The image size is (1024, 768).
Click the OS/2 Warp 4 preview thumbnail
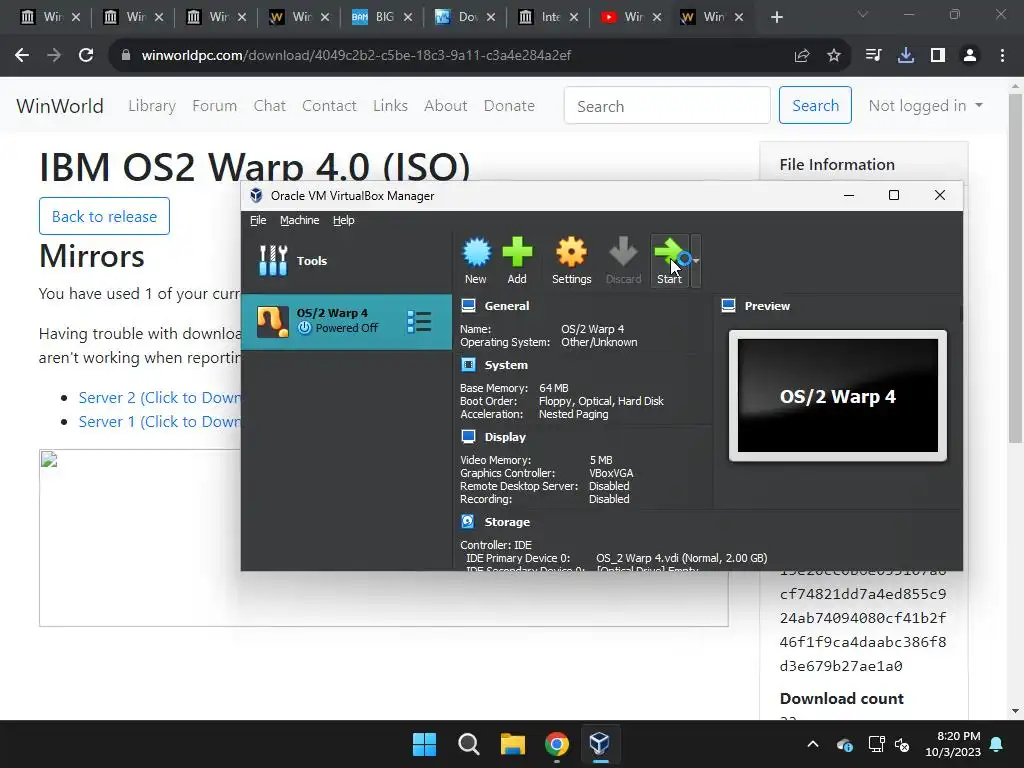838,396
